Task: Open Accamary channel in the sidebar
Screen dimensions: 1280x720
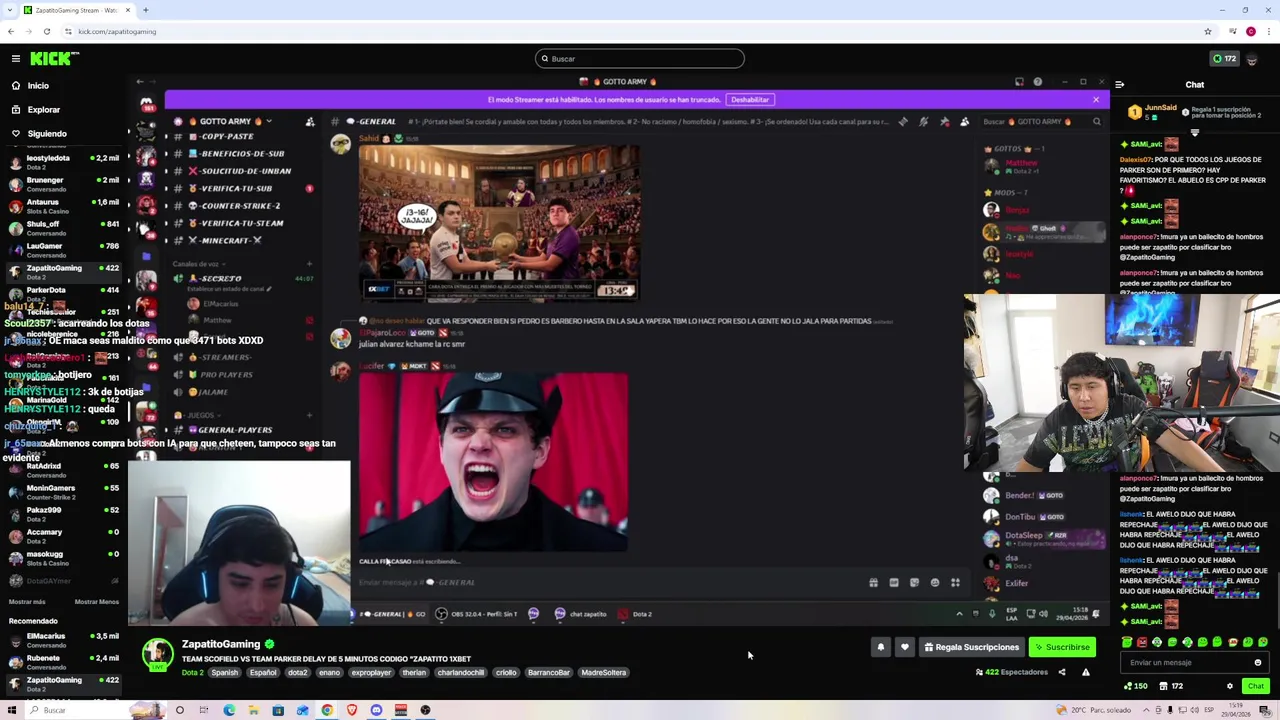Action: tap(62, 536)
